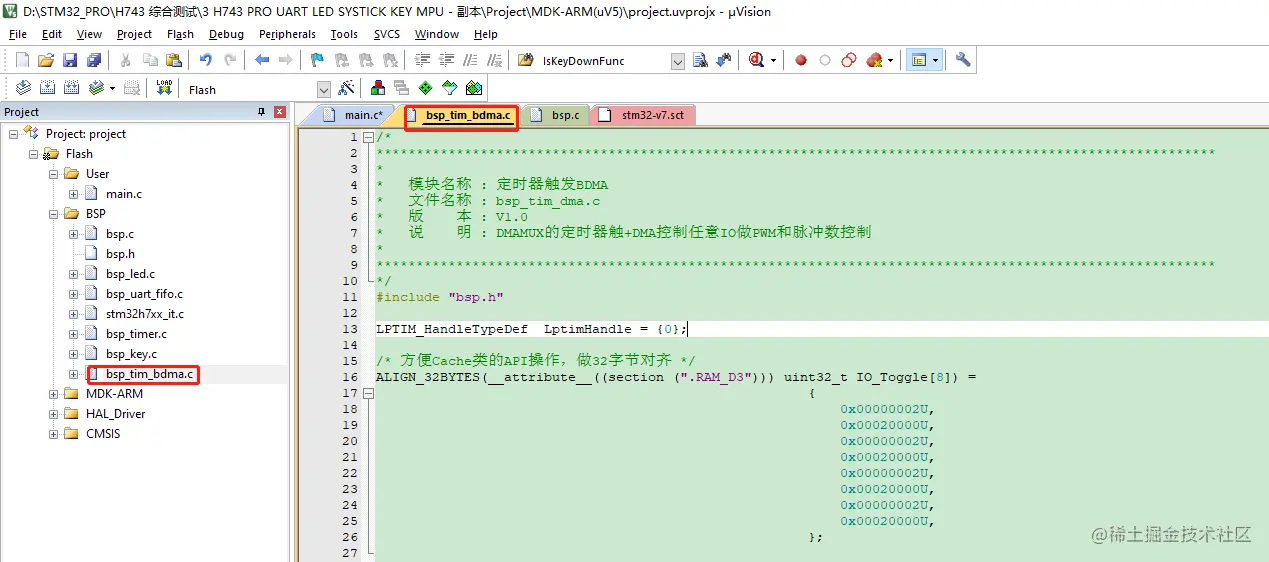Paste from clipboard icon

[174, 60]
